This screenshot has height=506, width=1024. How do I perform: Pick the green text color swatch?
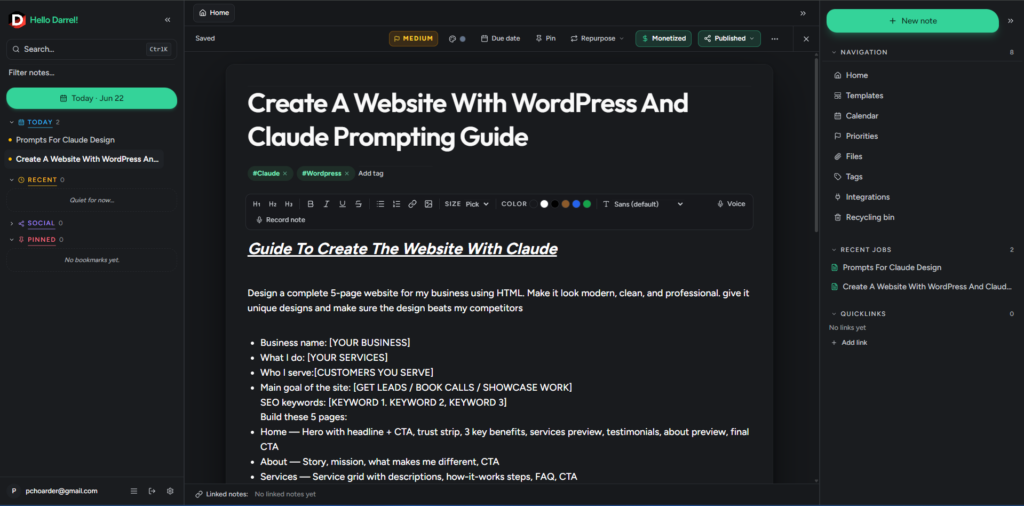click(x=587, y=204)
